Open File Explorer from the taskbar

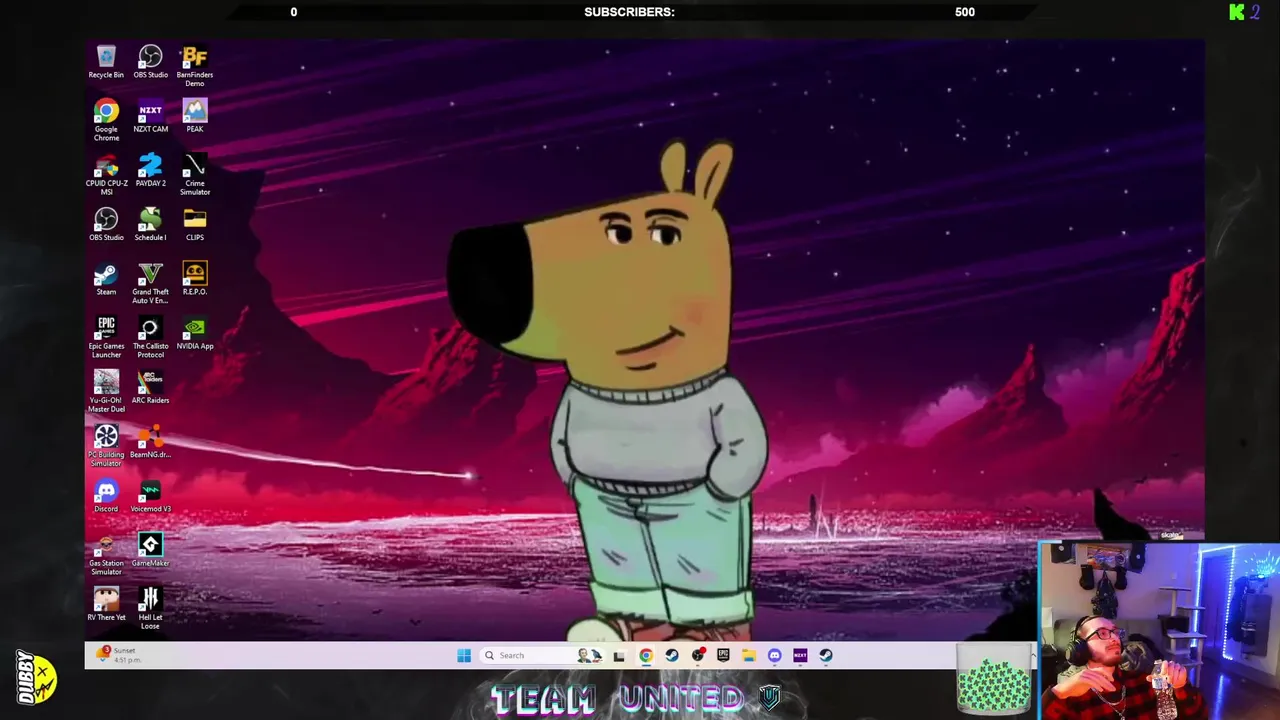[748, 656]
